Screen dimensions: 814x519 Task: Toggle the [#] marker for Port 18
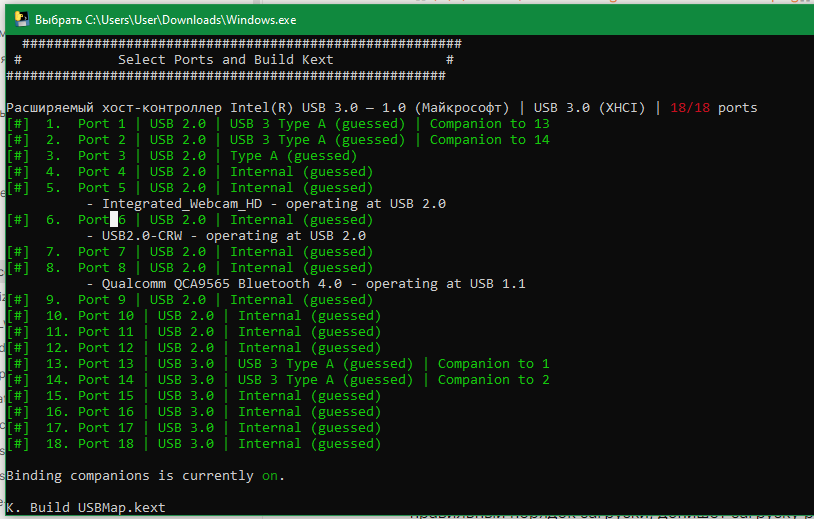click(x=18, y=444)
